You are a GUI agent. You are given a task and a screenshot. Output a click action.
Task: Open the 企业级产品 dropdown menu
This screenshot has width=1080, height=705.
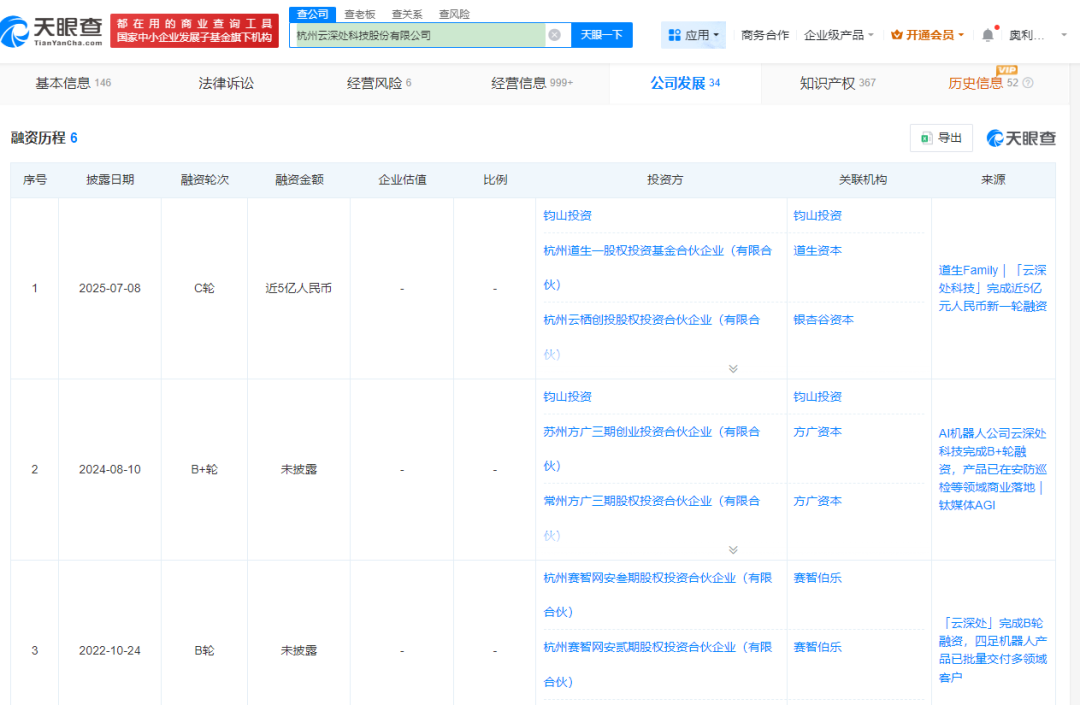839,35
